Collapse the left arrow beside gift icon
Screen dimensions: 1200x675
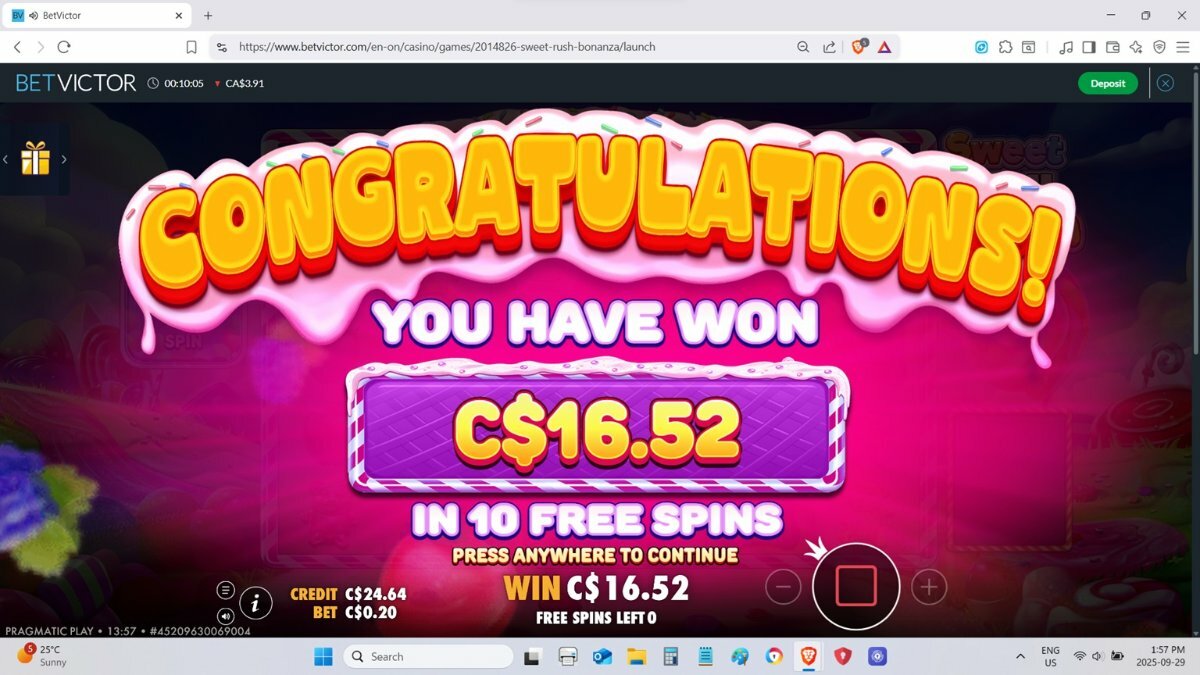(x=6, y=159)
